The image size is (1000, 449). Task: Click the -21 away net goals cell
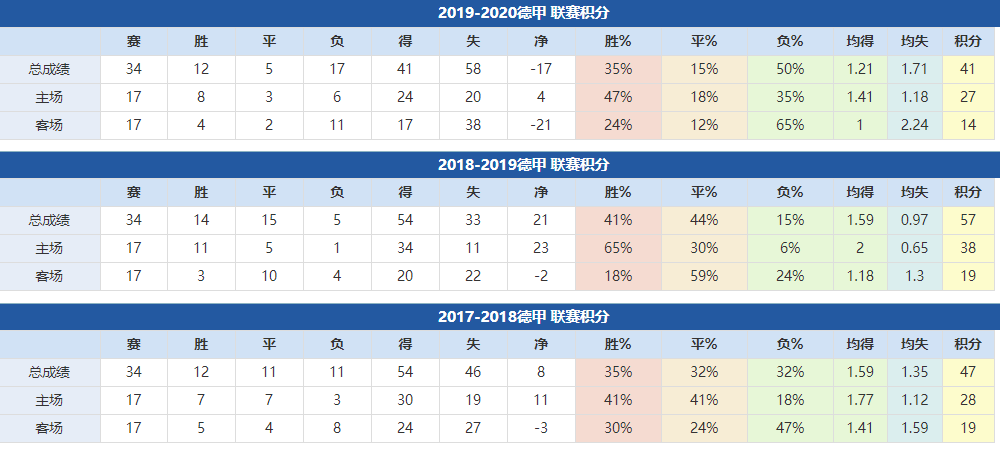541,125
